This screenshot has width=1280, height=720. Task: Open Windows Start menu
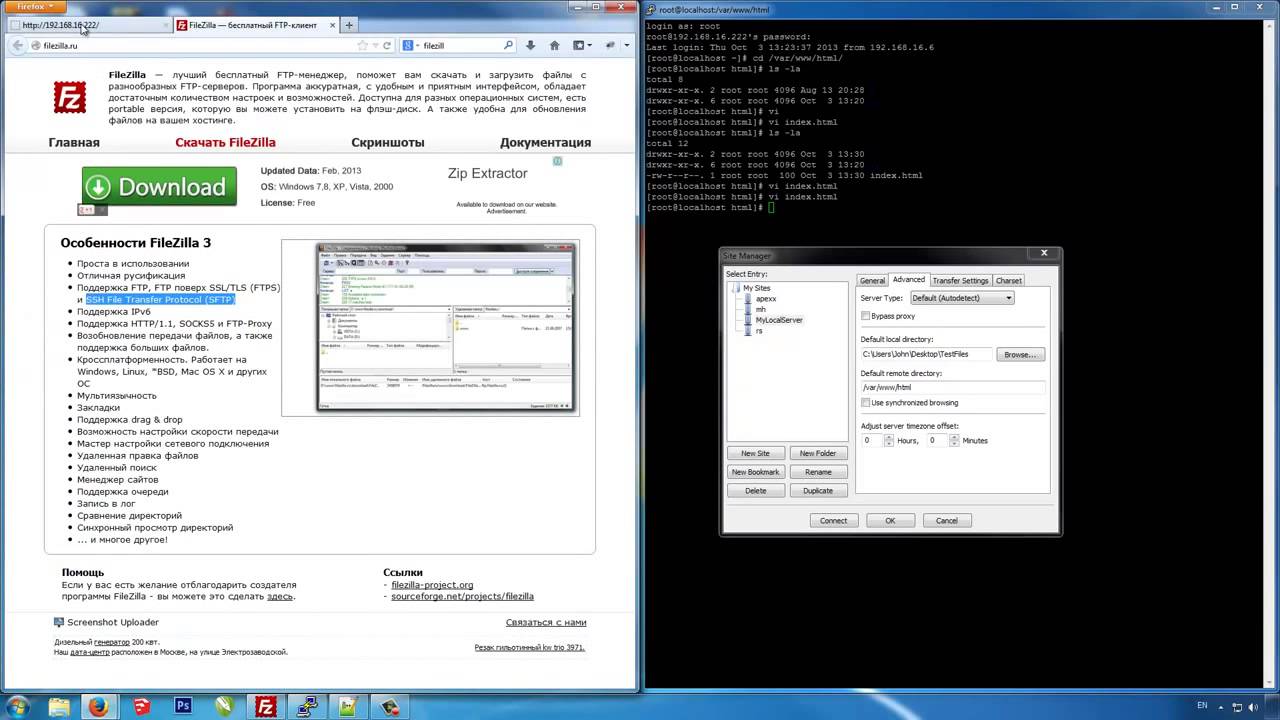click(18, 706)
